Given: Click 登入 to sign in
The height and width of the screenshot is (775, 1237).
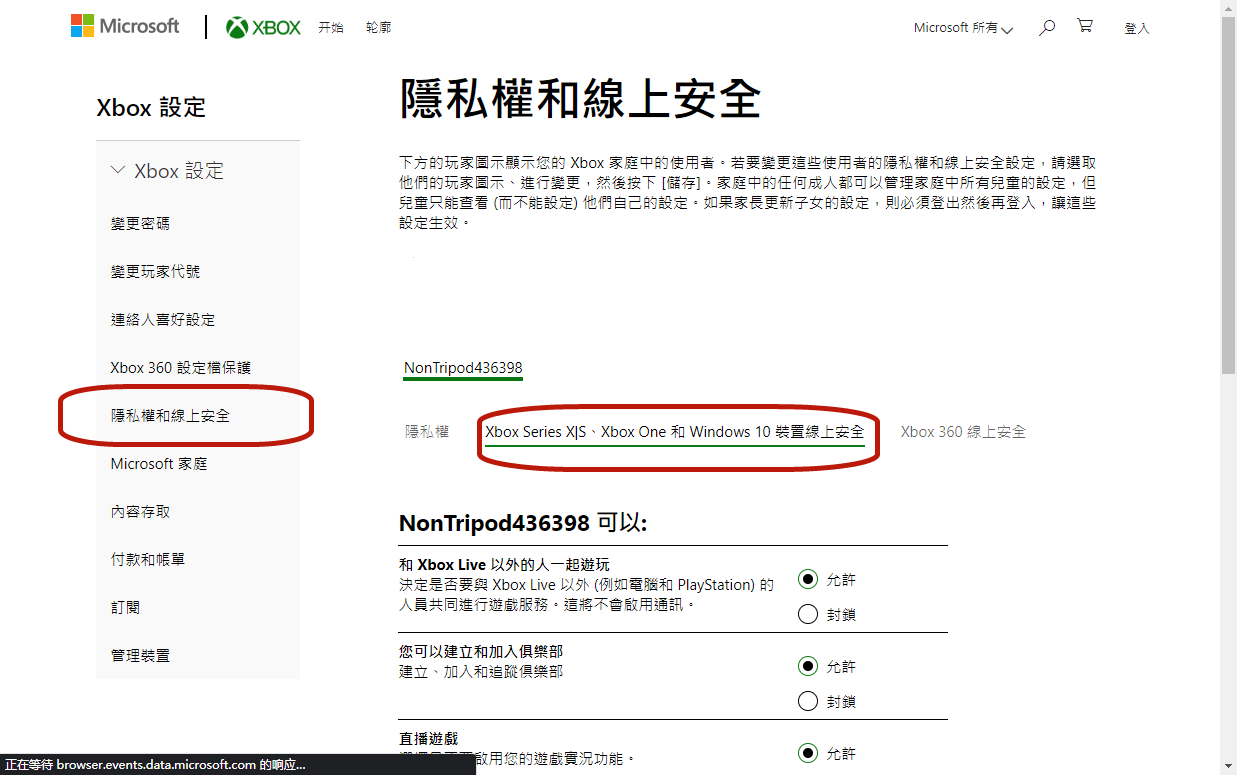Looking at the screenshot, I should click(x=1137, y=29).
